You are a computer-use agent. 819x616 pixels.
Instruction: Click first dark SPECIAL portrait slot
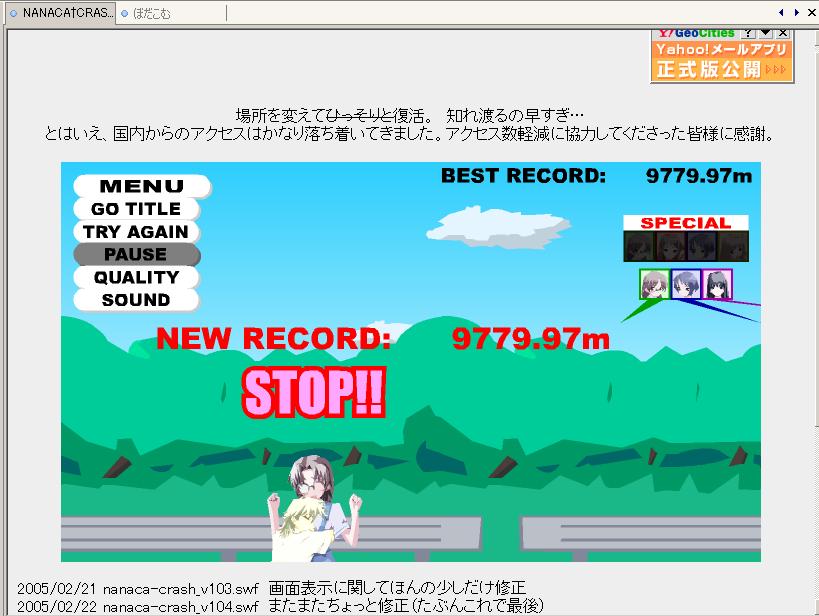(x=639, y=246)
